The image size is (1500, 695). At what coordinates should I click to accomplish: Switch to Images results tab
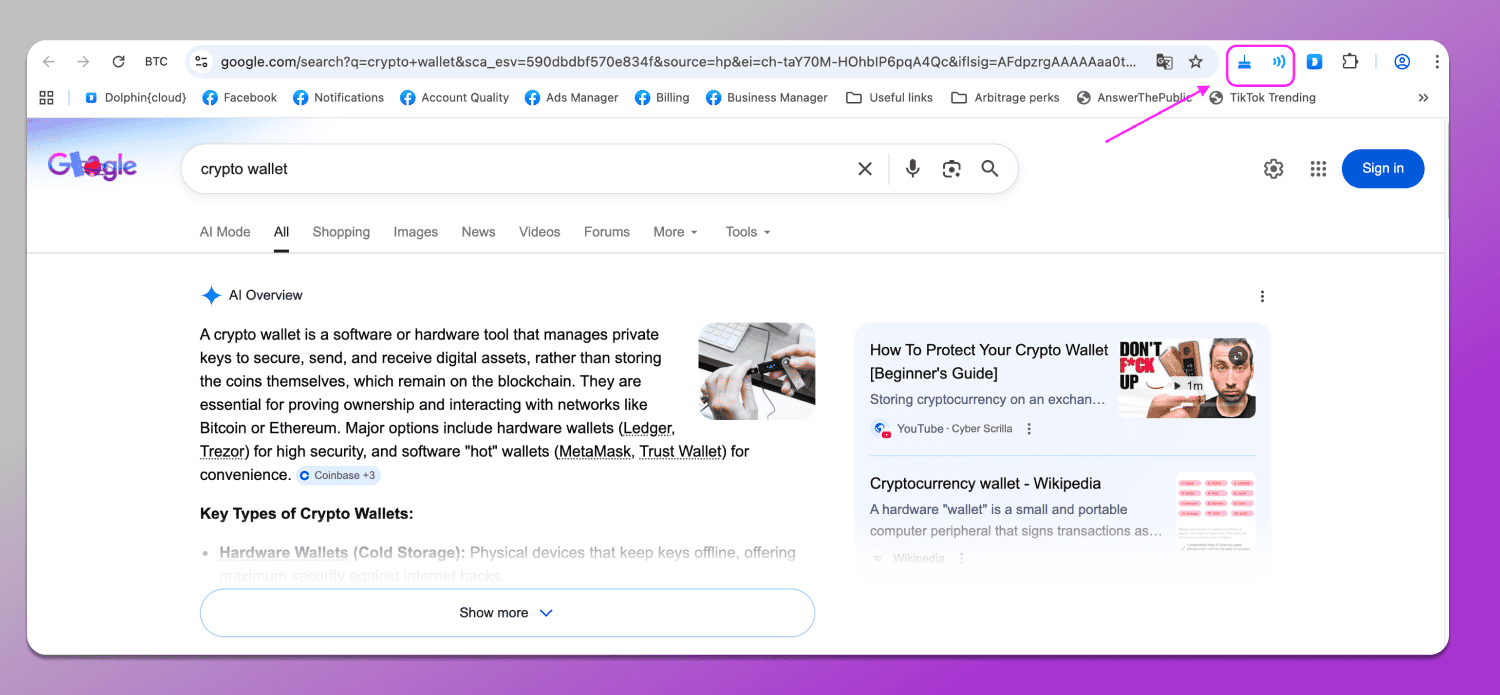point(416,232)
